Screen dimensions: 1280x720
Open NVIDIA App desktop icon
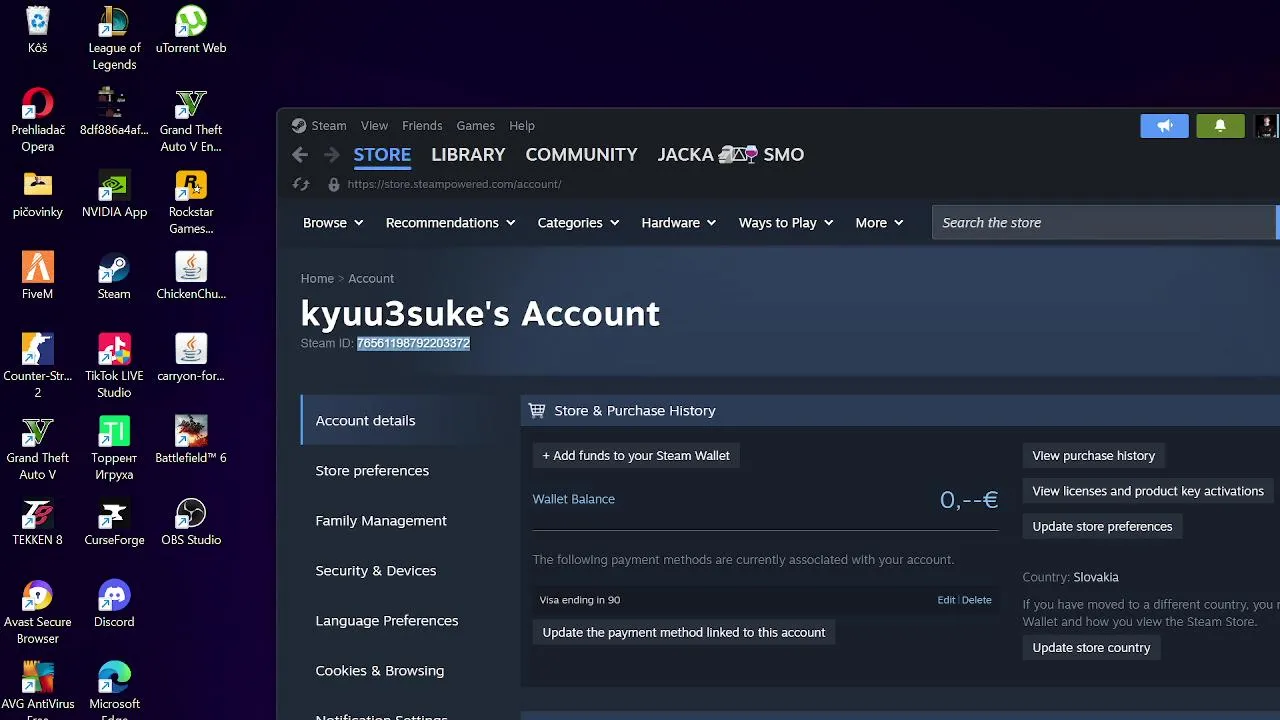point(114,194)
